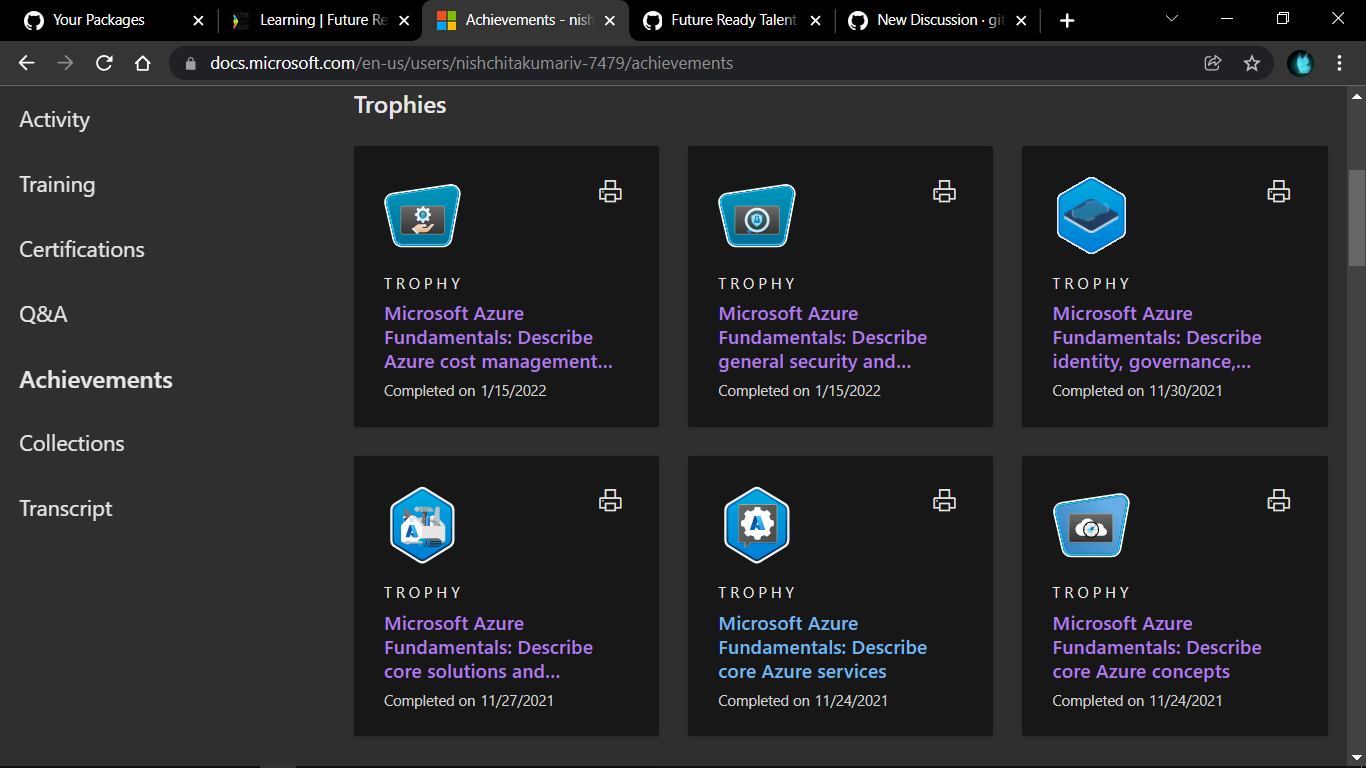Click the scrollbar up arrow

[1356, 96]
